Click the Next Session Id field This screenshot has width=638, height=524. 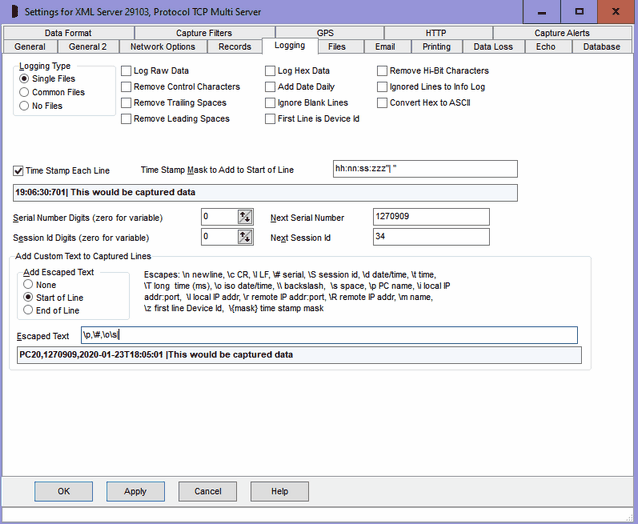pyautogui.click(x=431, y=237)
